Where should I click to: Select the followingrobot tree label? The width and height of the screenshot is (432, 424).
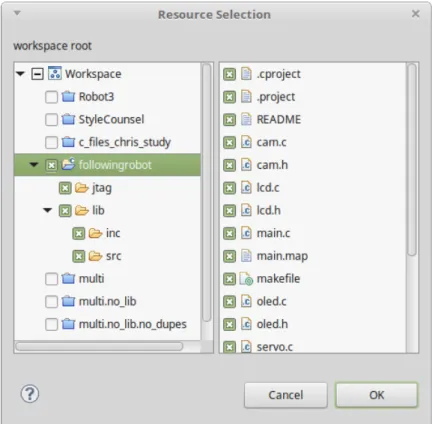pos(115,165)
